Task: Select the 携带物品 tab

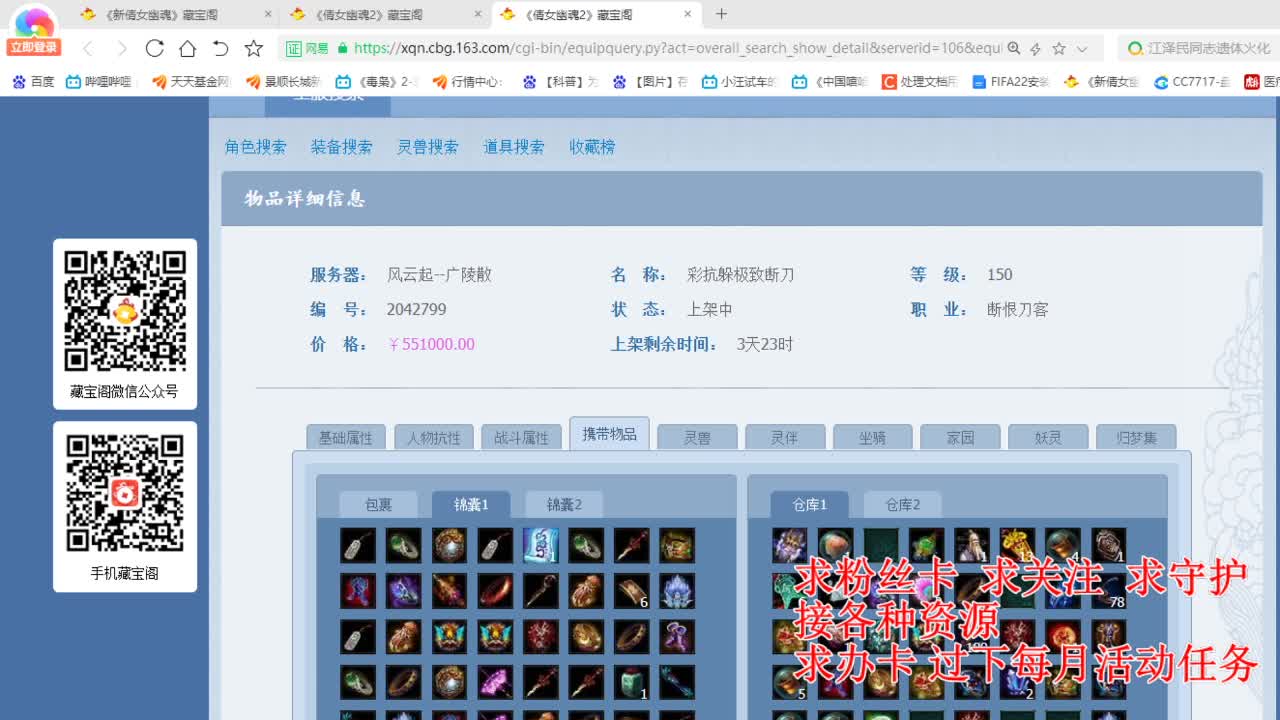Action: [610, 434]
